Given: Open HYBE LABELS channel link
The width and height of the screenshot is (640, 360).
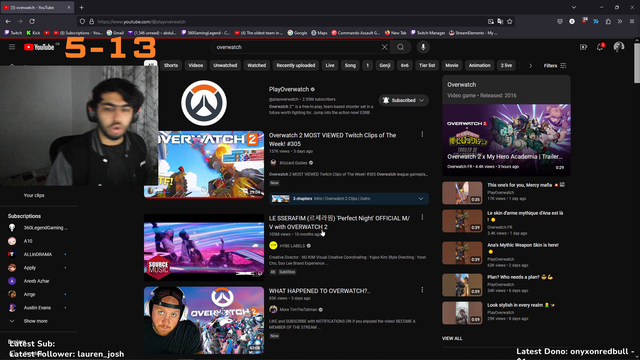Looking at the screenshot, I should tap(292, 246).
